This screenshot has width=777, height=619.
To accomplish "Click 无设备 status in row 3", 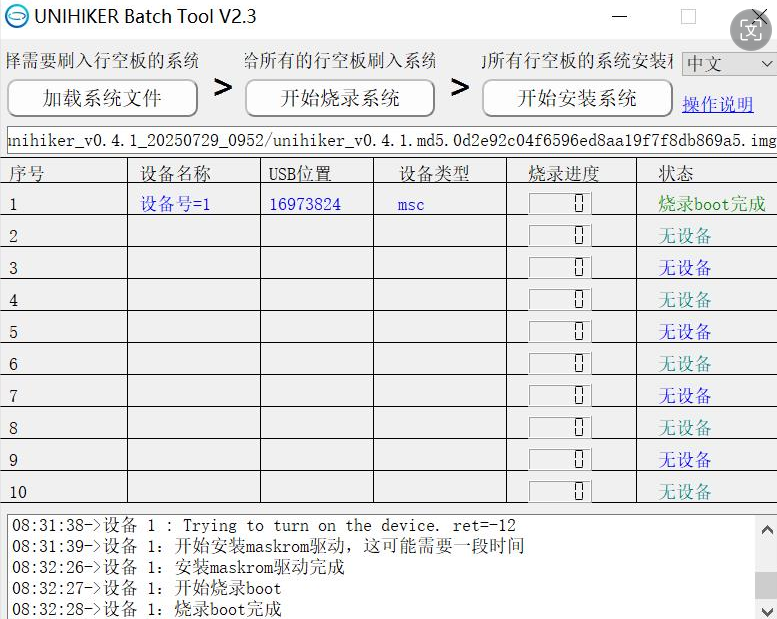I will pos(684,268).
